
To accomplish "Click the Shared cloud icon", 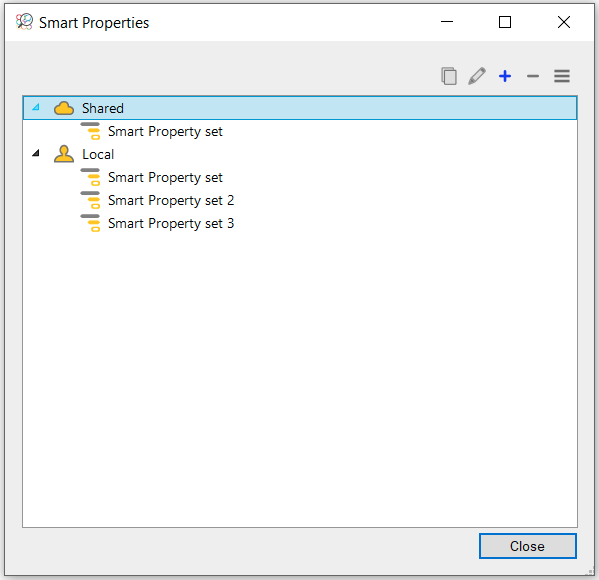I will coord(64,109).
